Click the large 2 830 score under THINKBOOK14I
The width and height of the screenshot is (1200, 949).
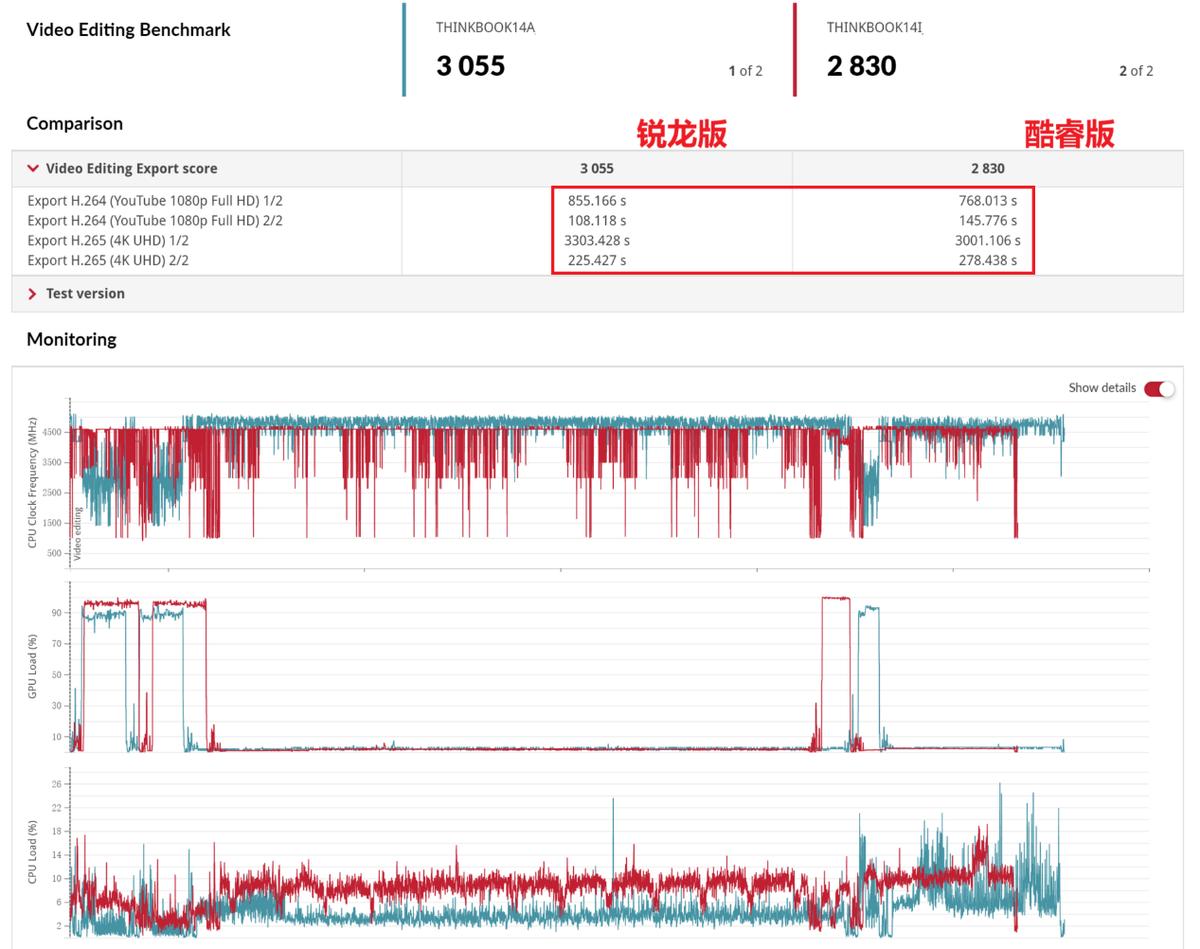pos(862,66)
